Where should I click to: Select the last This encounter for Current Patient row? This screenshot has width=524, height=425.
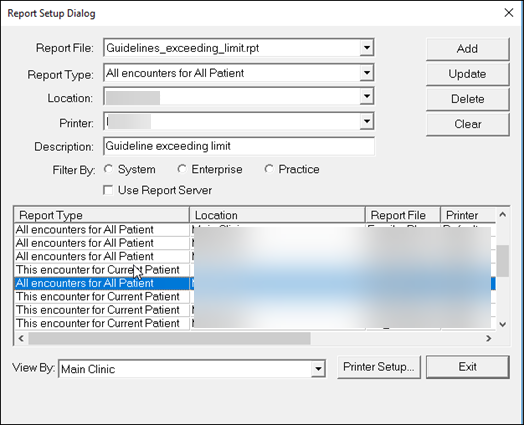coord(255,323)
